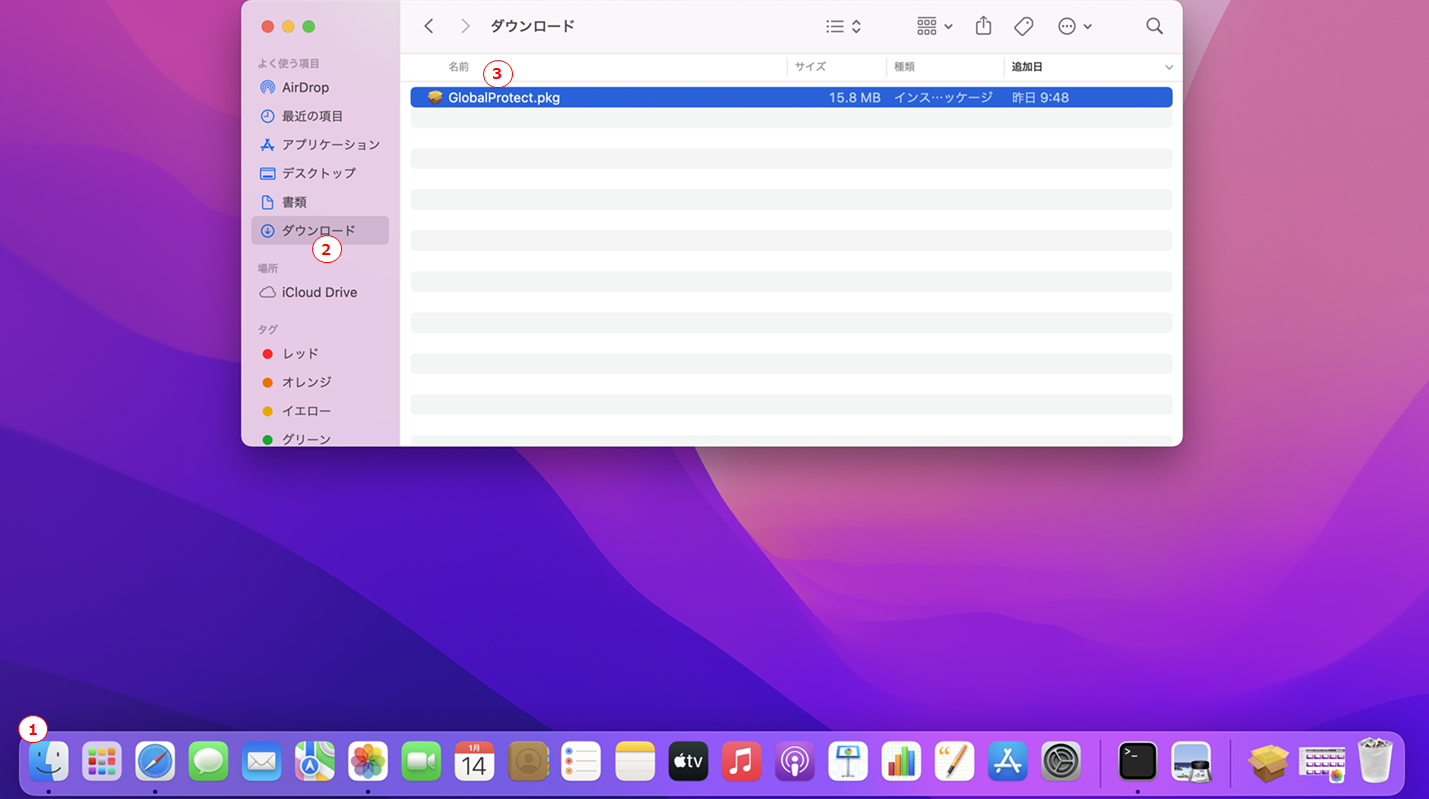Toggle sort direction on 追加日 column chevron
This screenshot has width=1429, height=799.
[1168, 67]
